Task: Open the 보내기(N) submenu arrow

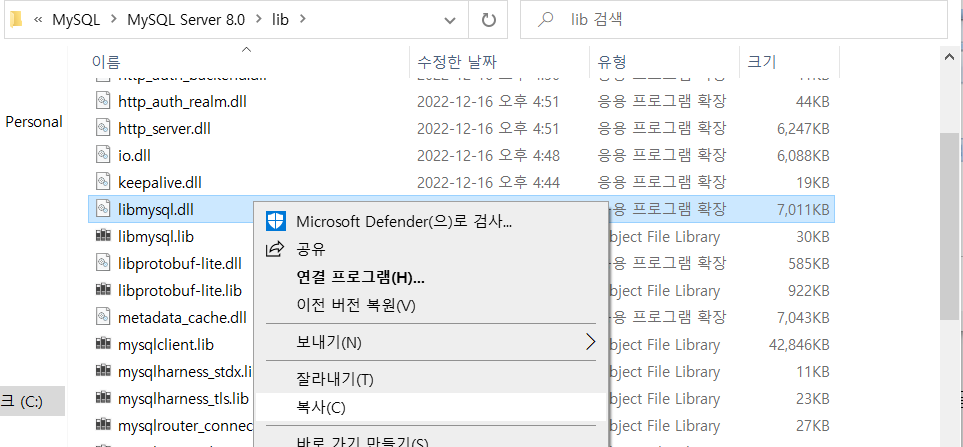Action: coord(590,342)
